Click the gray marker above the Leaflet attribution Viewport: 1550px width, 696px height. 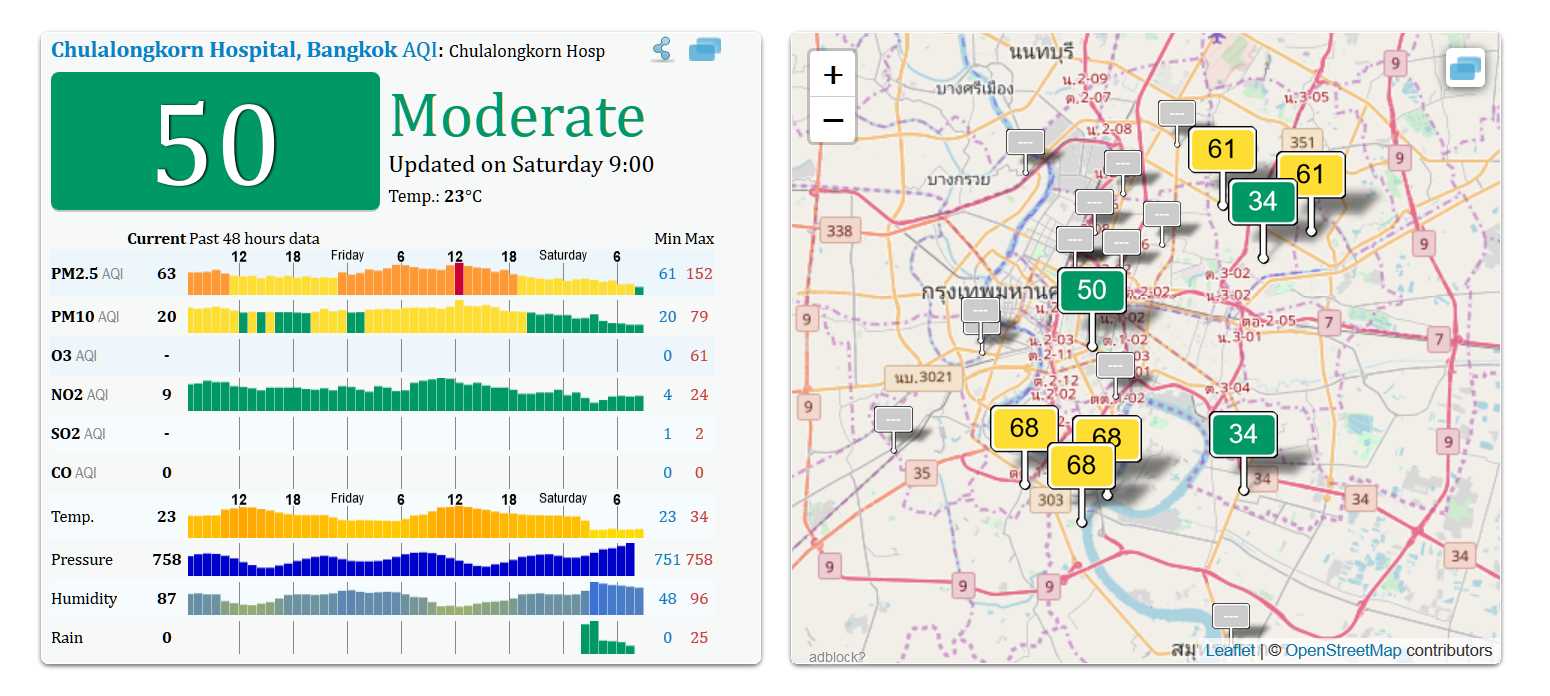(1230, 616)
